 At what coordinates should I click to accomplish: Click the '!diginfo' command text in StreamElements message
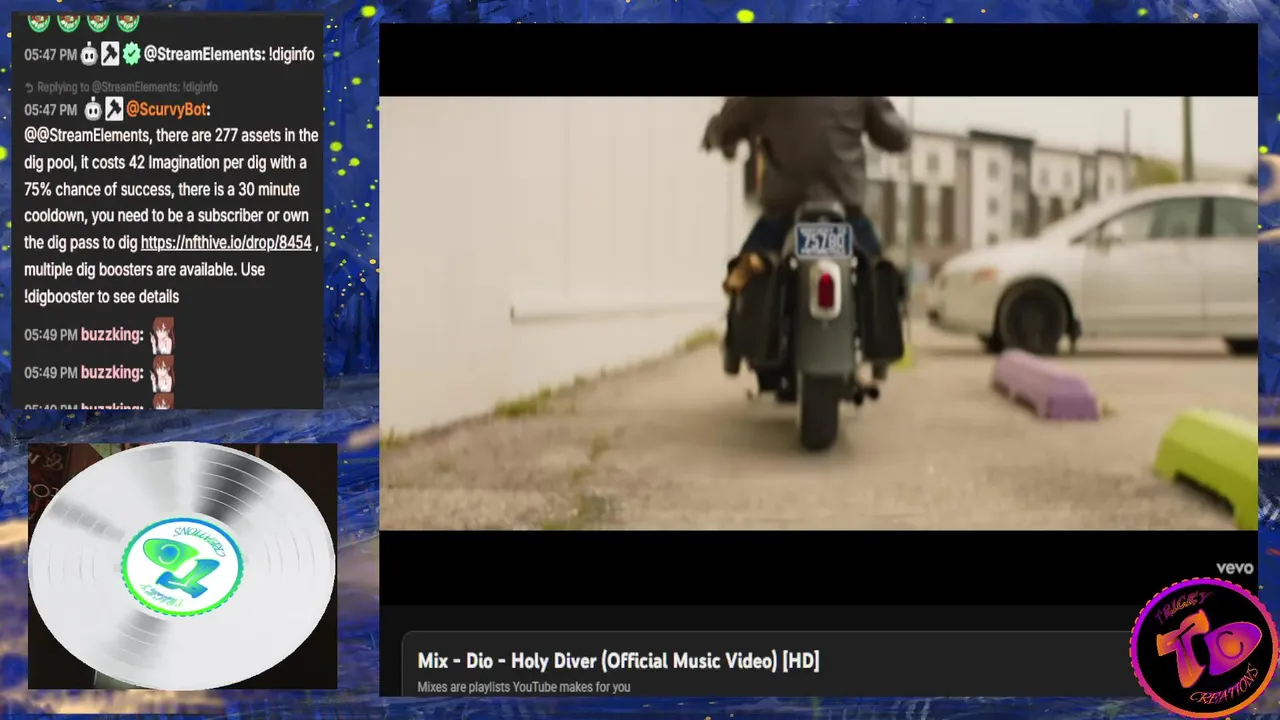point(291,55)
